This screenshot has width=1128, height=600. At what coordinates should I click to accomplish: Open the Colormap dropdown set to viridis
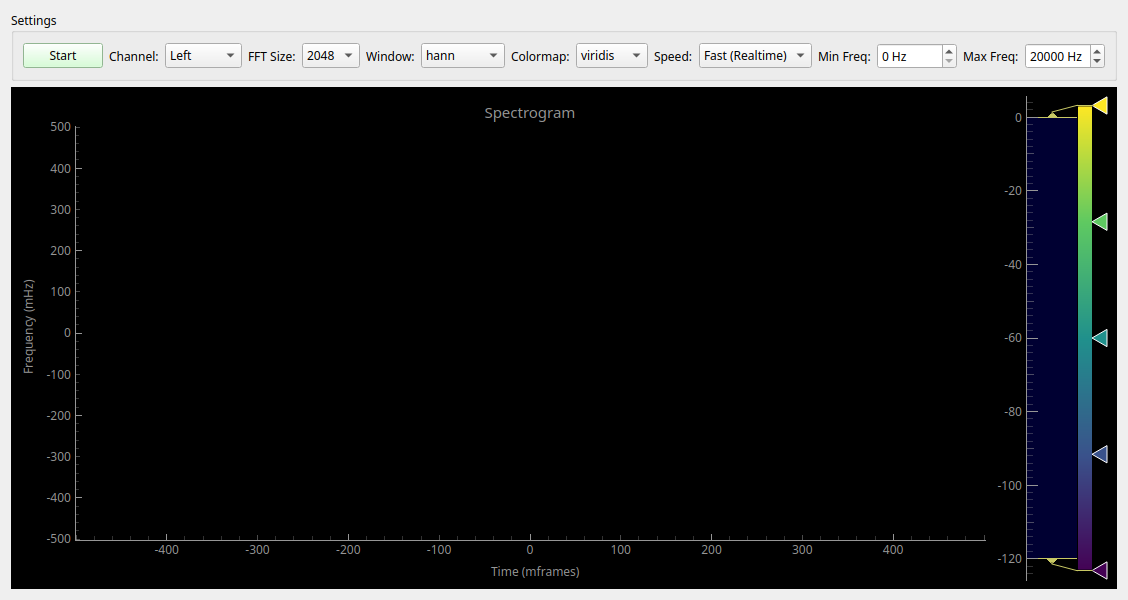pos(611,55)
